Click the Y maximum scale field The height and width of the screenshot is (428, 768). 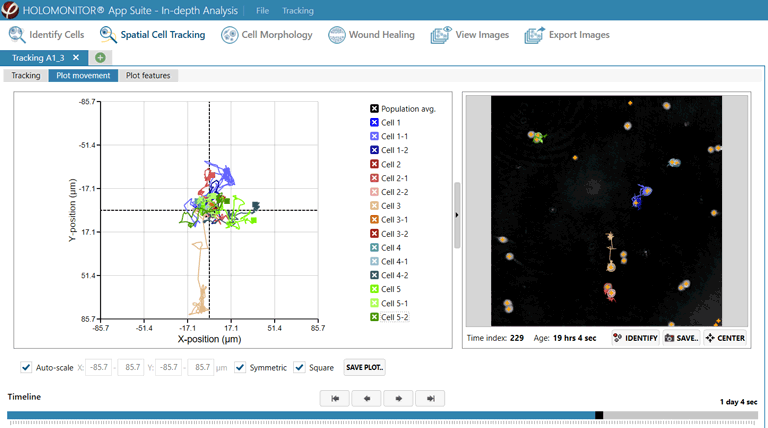[x=201, y=367]
